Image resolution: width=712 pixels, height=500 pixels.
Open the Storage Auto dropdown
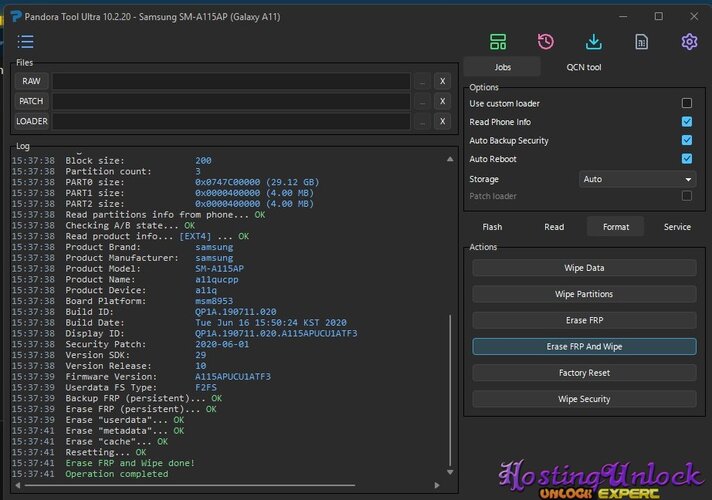tap(637, 179)
